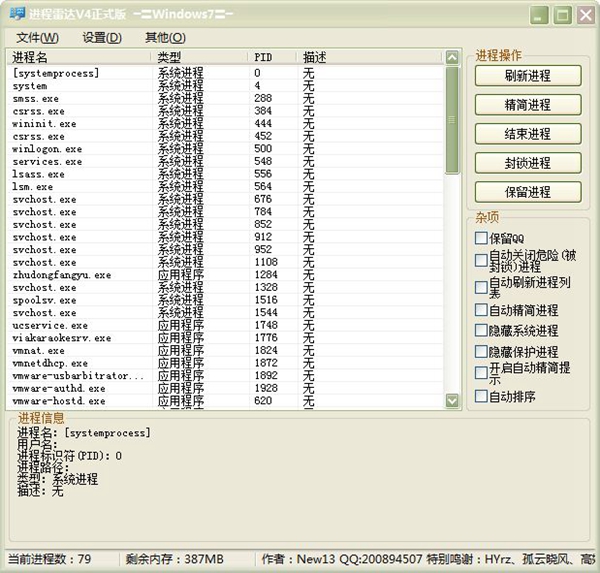Select the ucservice.exe row
600x573 pixels.
coord(225,326)
